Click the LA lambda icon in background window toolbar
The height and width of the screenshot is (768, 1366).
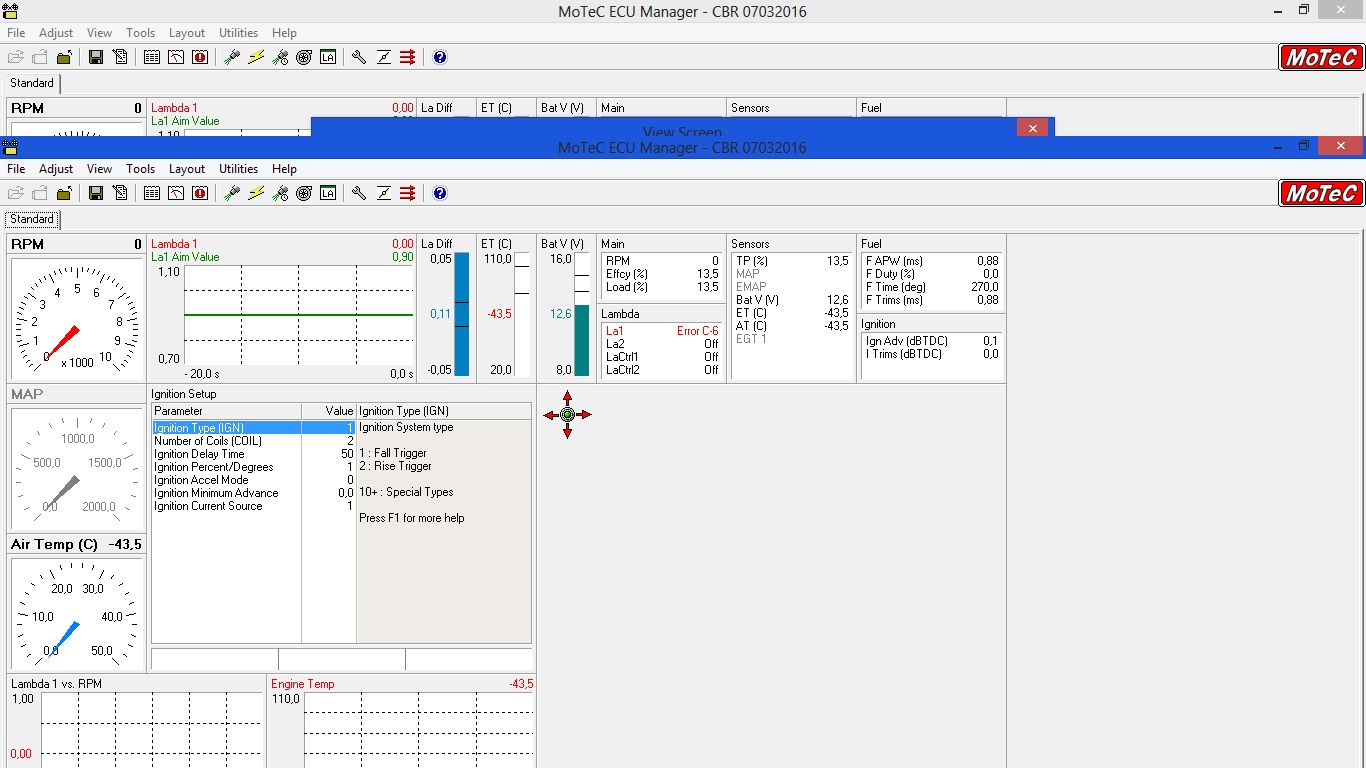[x=328, y=57]
